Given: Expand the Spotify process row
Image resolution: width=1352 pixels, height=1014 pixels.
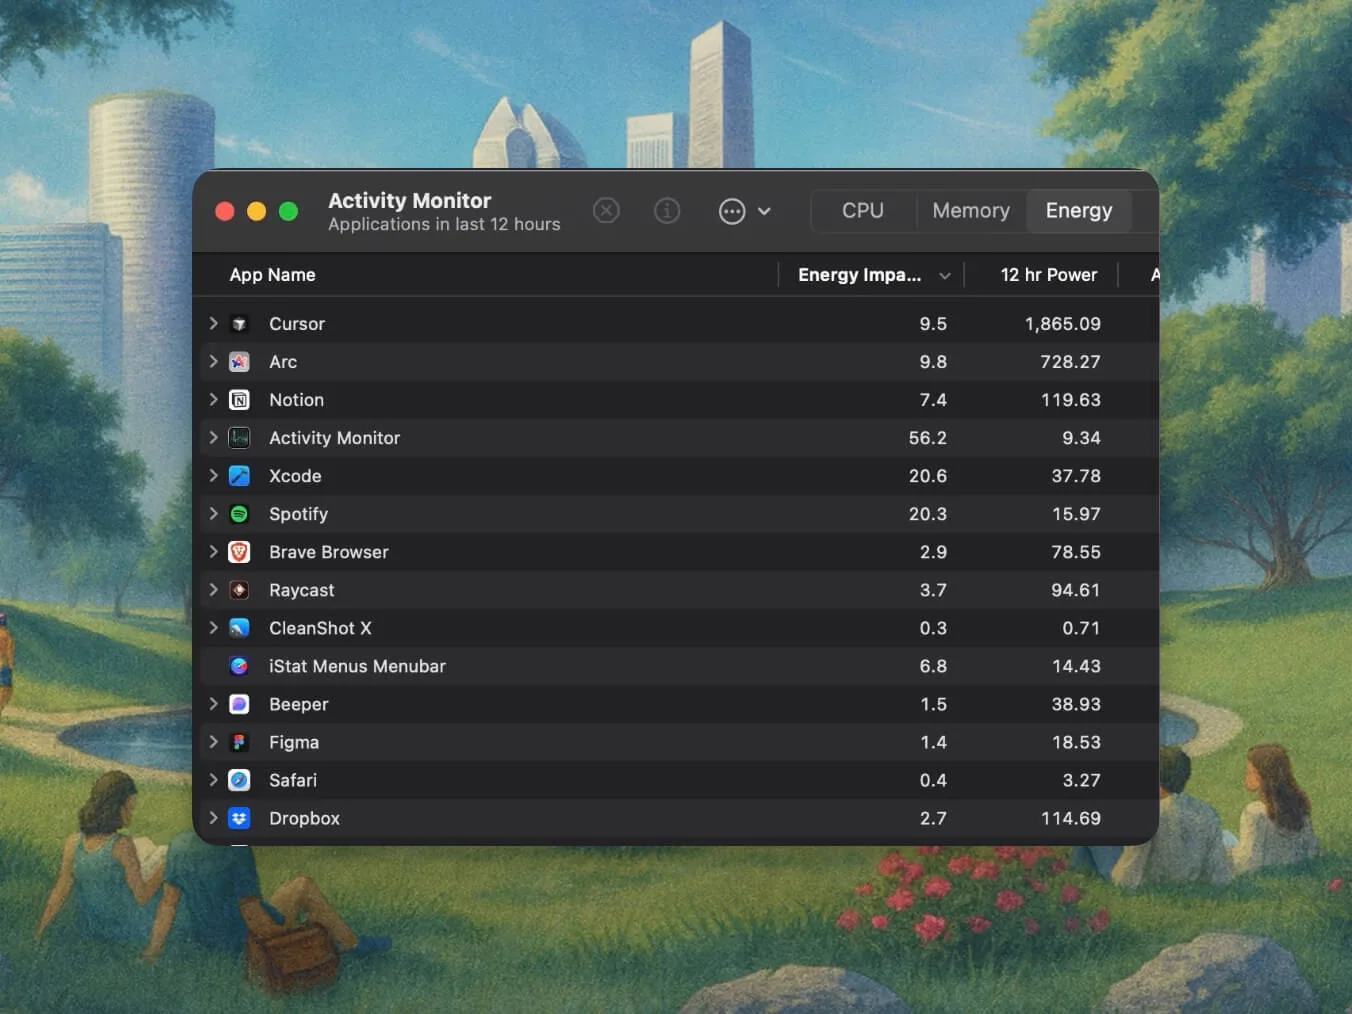Looking at the screenshot, I should (x=213, y=513).
